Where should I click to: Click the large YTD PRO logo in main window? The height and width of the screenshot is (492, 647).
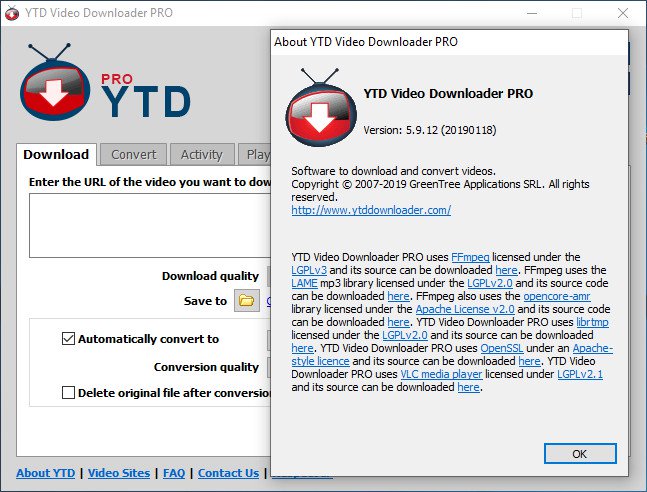105,82
